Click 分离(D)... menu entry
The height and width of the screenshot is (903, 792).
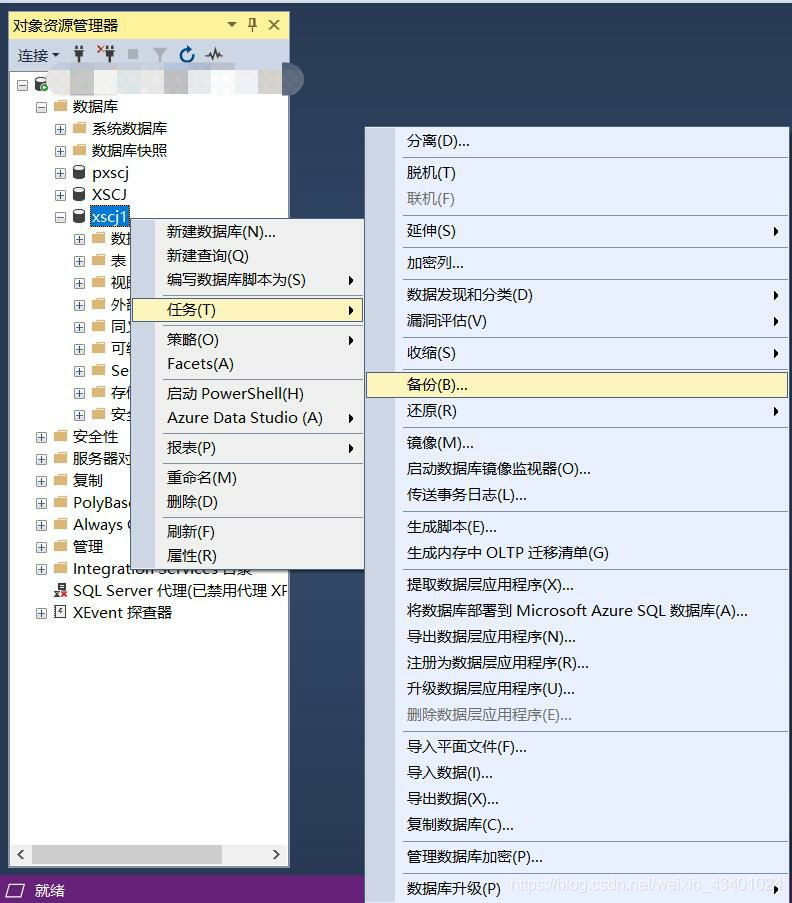[438, 141]
